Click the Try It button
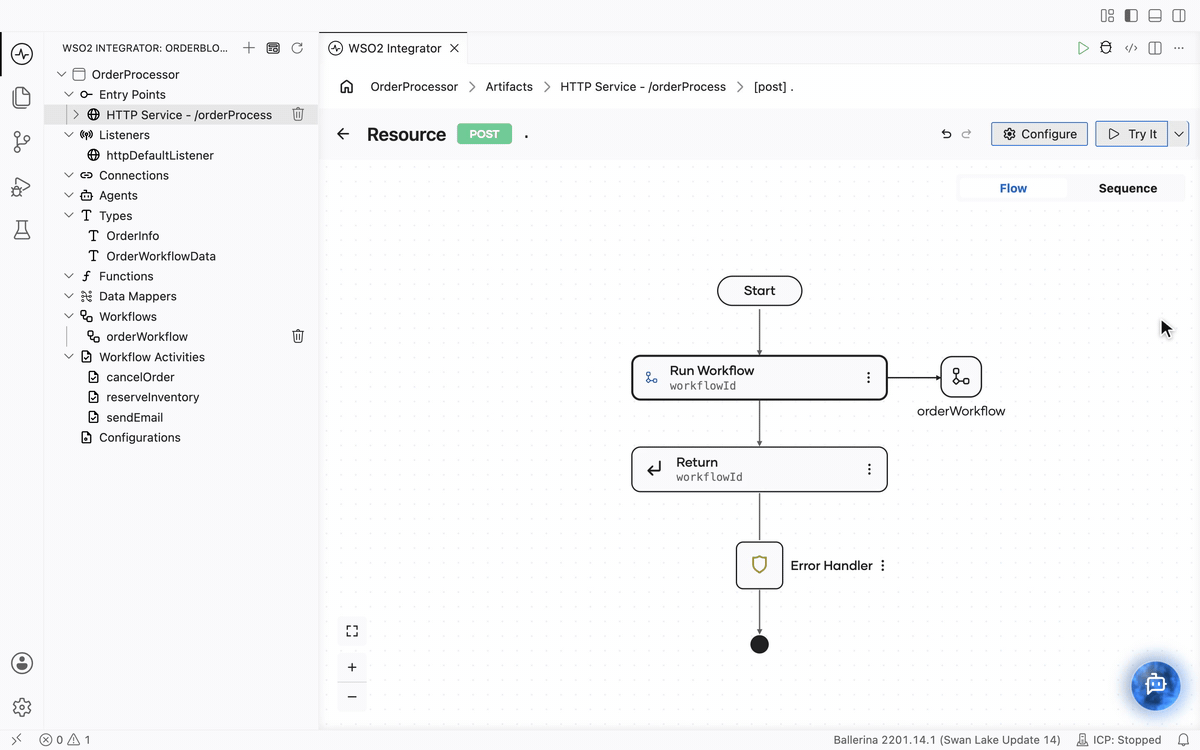 point(1132,134)
